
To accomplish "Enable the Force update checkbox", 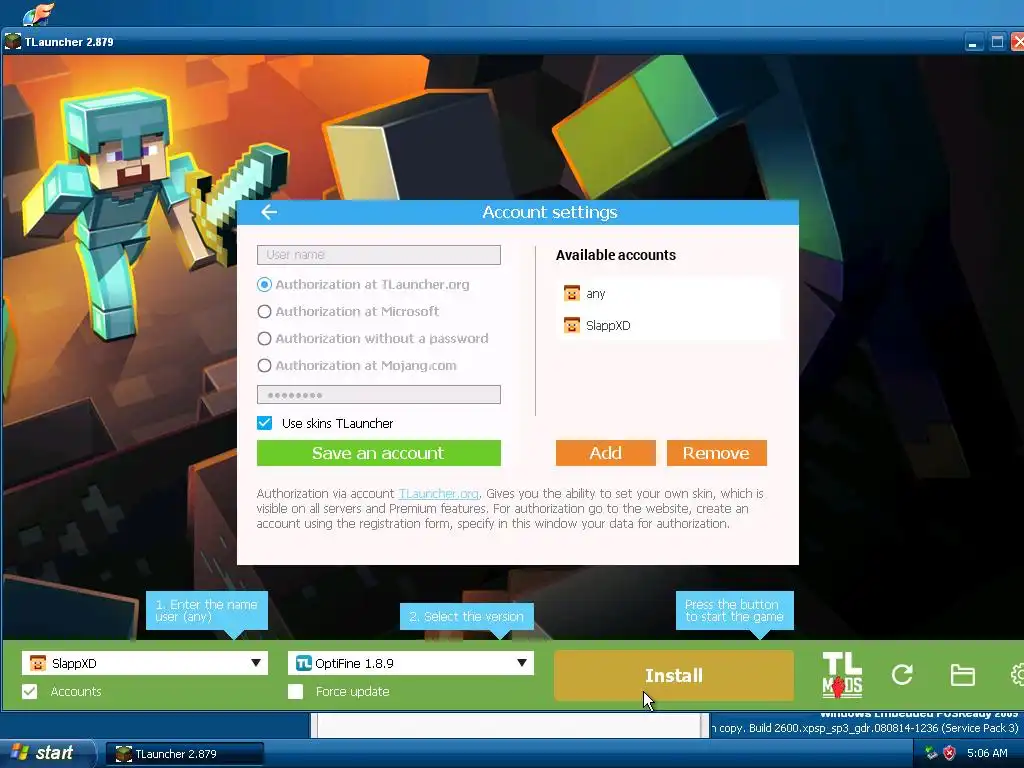I will 295,692.
